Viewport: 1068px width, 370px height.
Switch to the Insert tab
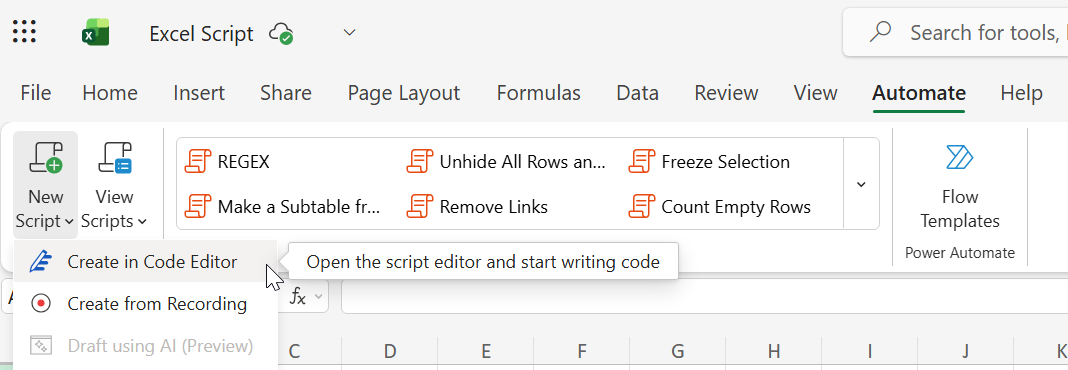pos(199,93)
